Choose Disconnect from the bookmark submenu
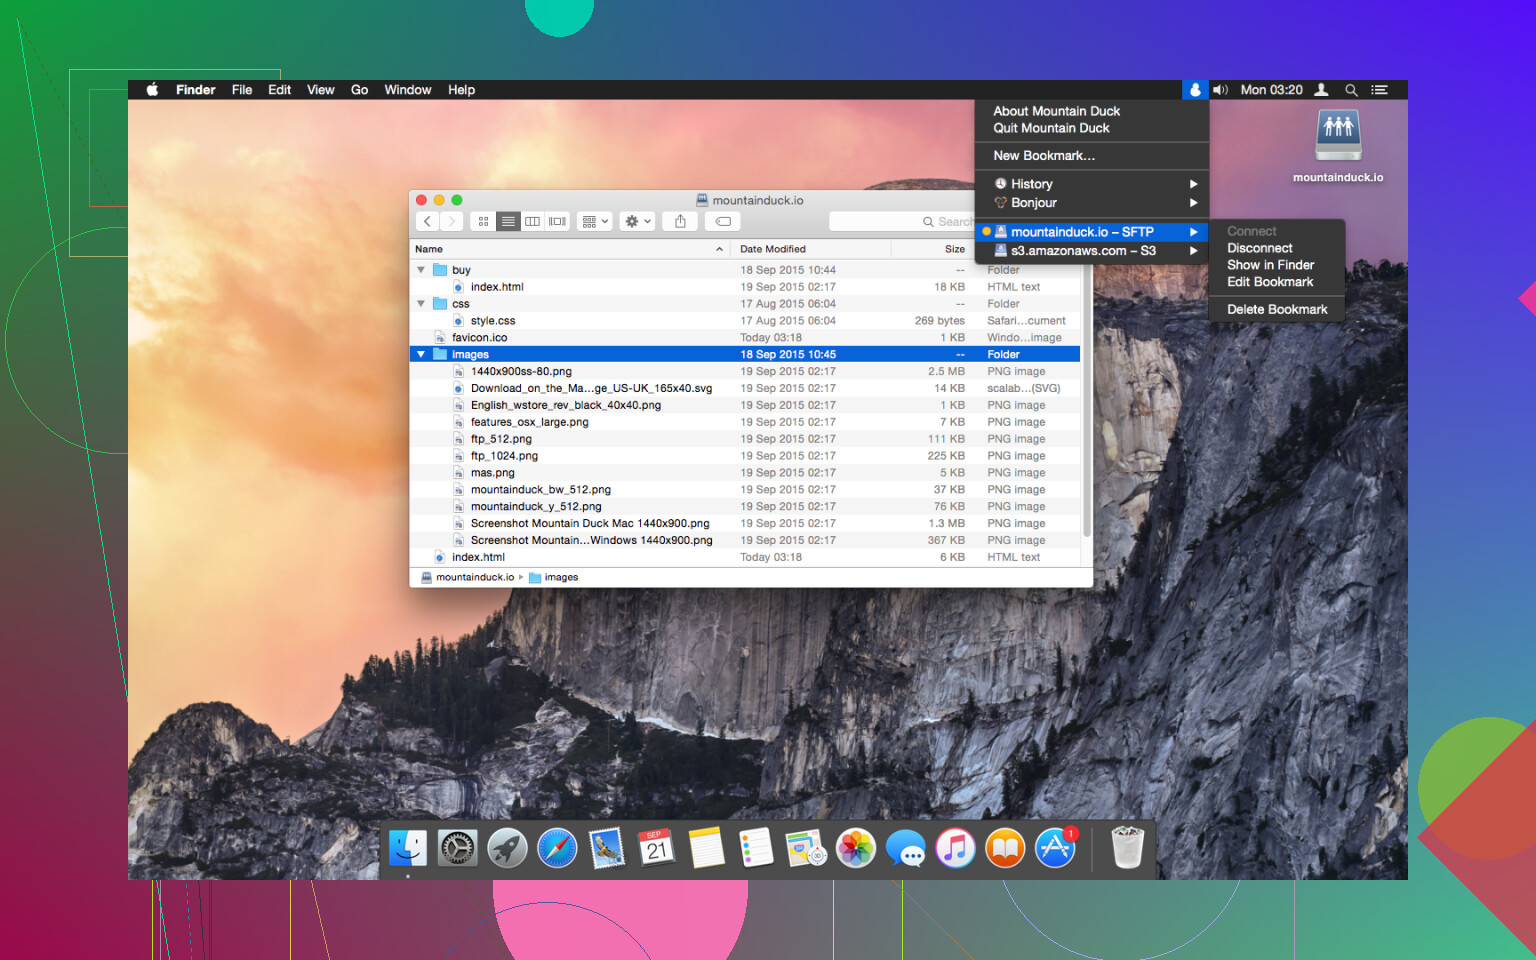Viewport: 1536px width, 960px height. pyautogui.click(x=1259, y=248)
